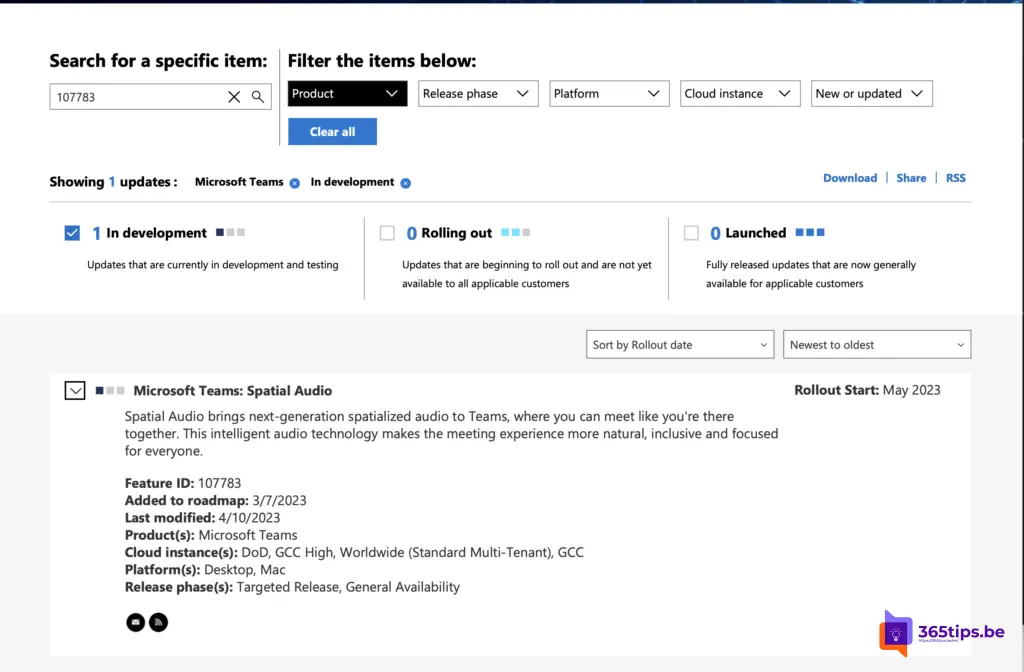Clear search text with X icon

(x=234, y=97)
